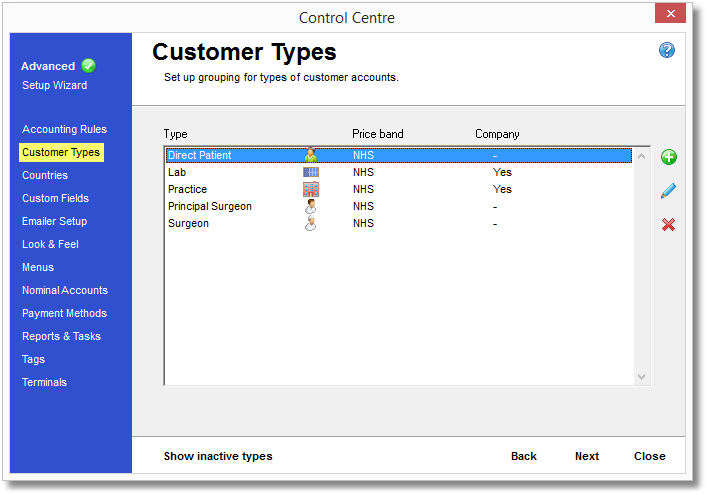This screenshot has width=707, height=495.
Task: Click the Principal Surgeon row icon
Action: tap(310, 206)
